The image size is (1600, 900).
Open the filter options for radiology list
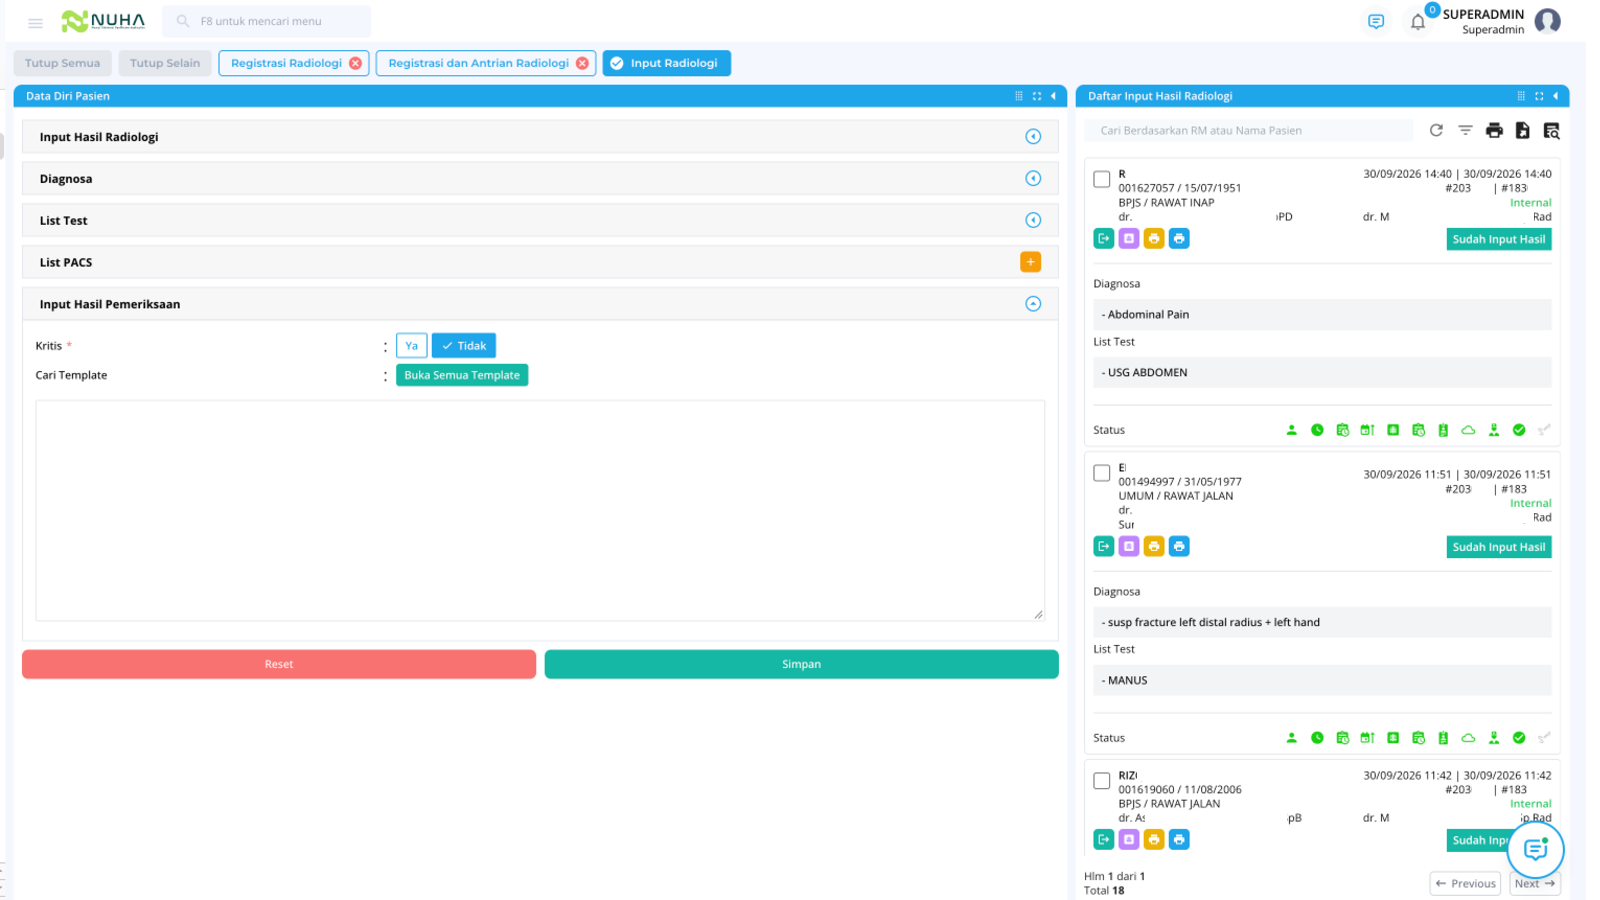coord(1465,130)
